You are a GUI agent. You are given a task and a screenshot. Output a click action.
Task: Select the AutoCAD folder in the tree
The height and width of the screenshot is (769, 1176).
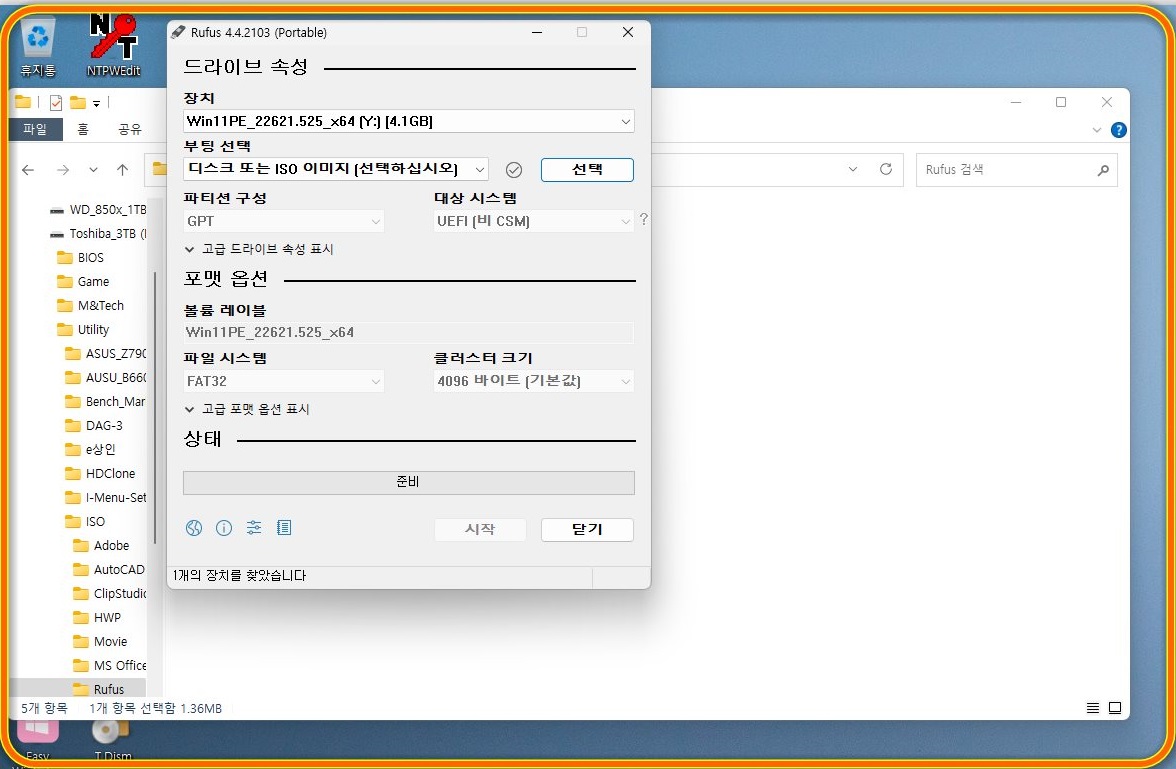pyautogui.click(x=110, y=569)
